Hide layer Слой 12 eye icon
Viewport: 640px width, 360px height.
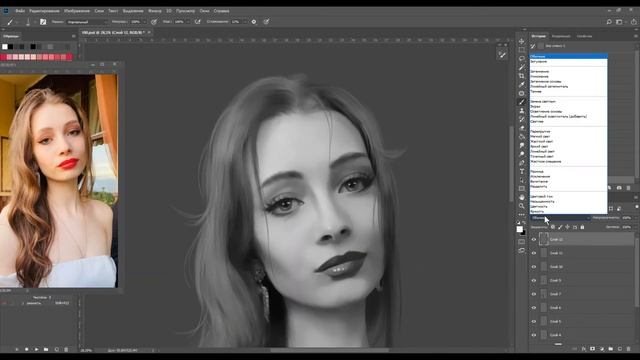pyautogui.click(x=533, y=239)
